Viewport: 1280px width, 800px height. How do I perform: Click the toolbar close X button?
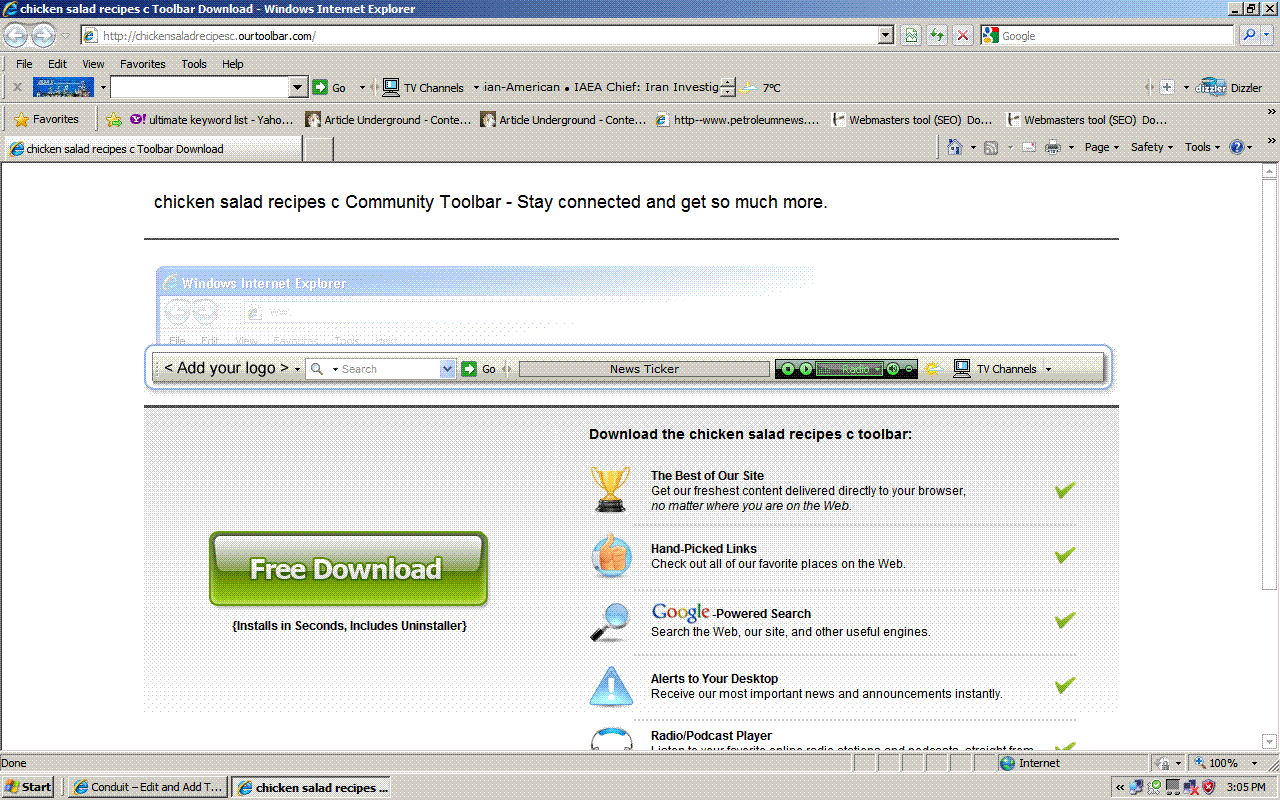17,87
